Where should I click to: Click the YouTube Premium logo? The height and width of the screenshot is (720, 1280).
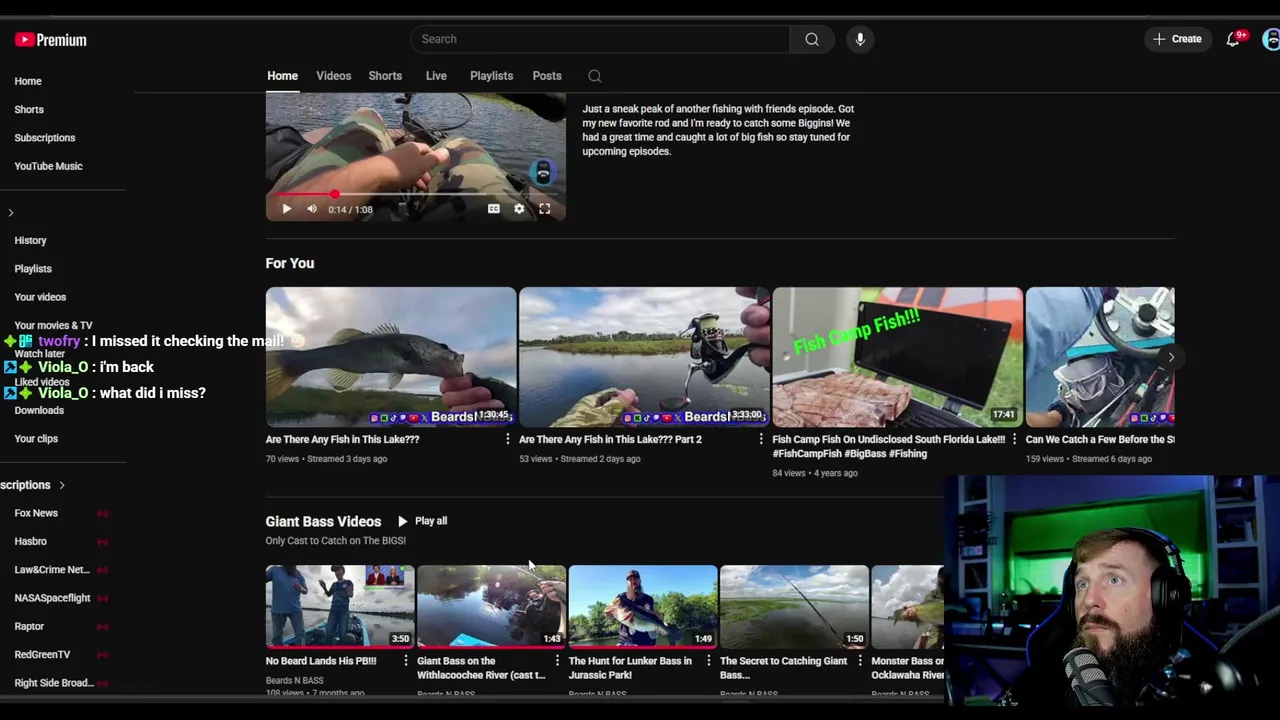[50, 40]
